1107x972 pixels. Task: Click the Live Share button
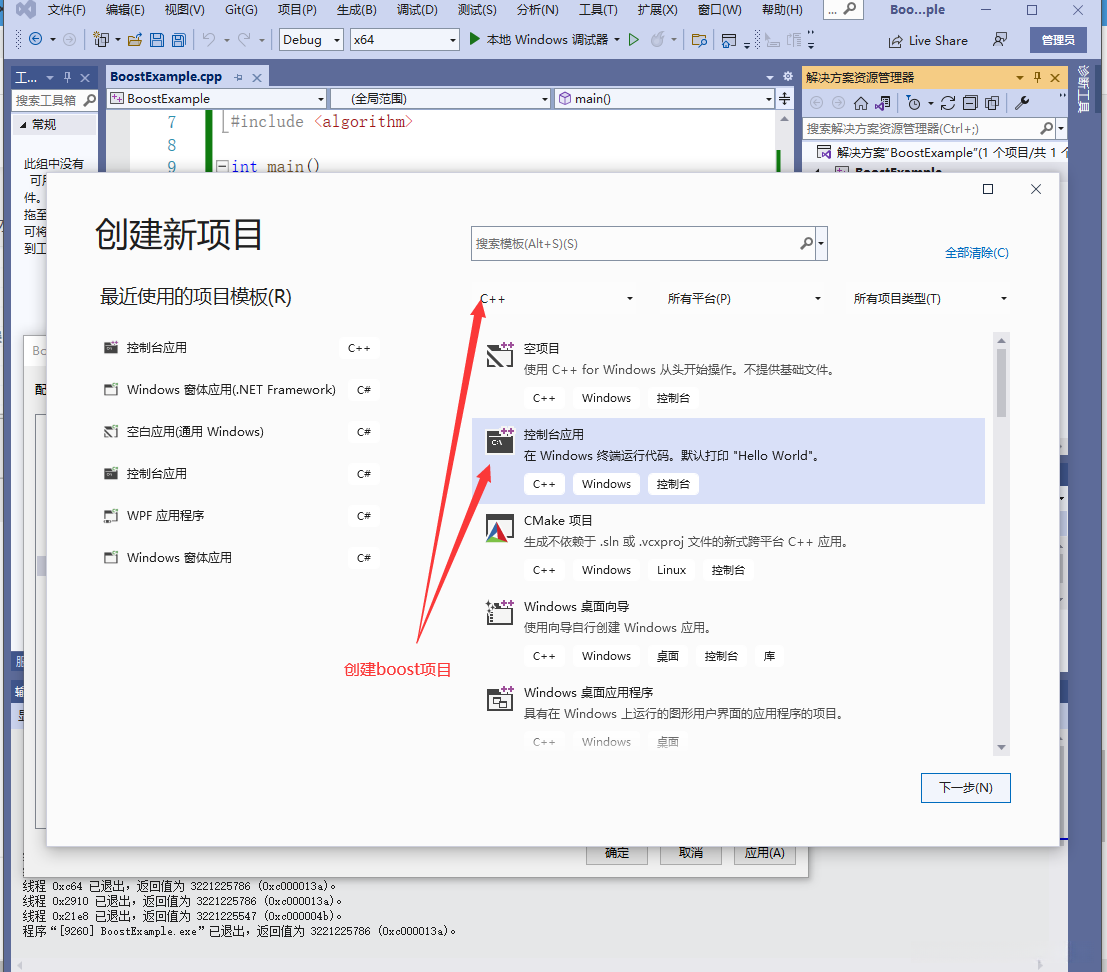tap(928, 40)
